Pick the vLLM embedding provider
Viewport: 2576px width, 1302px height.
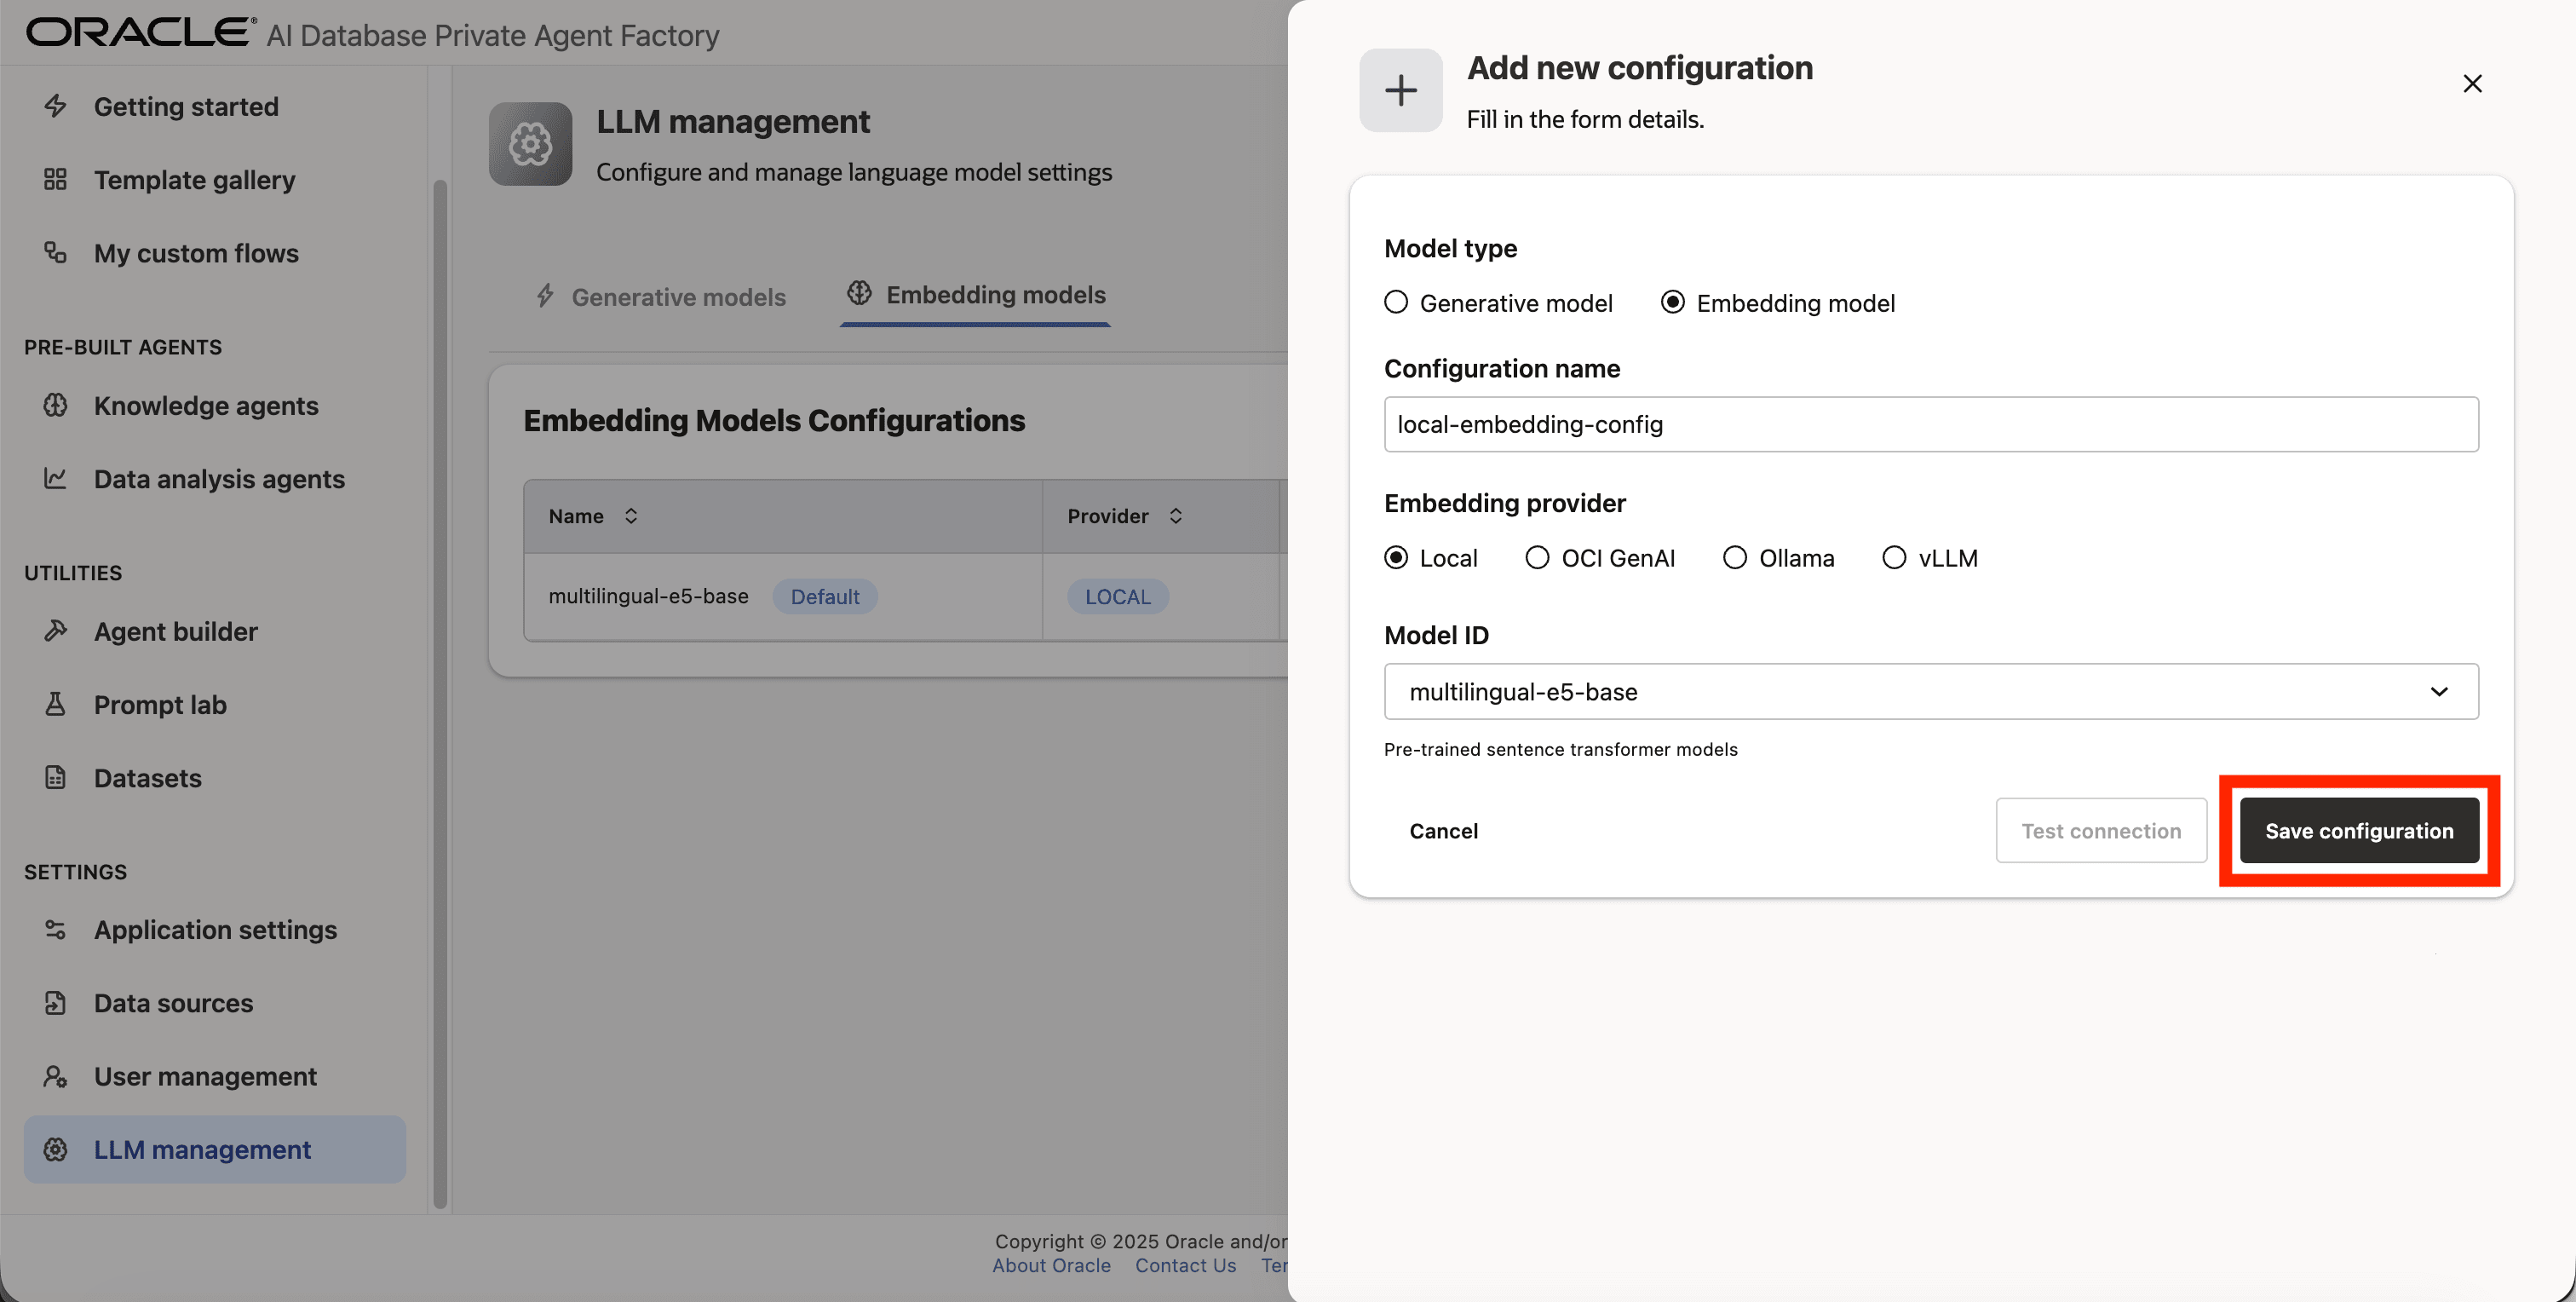1894,558
